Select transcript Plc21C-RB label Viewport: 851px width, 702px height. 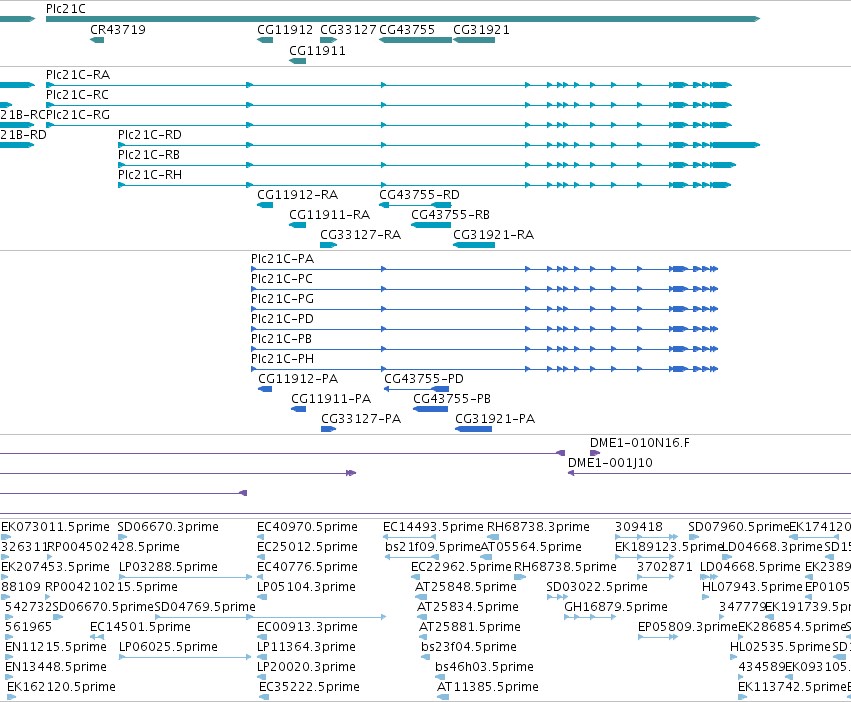pos(149,155)
